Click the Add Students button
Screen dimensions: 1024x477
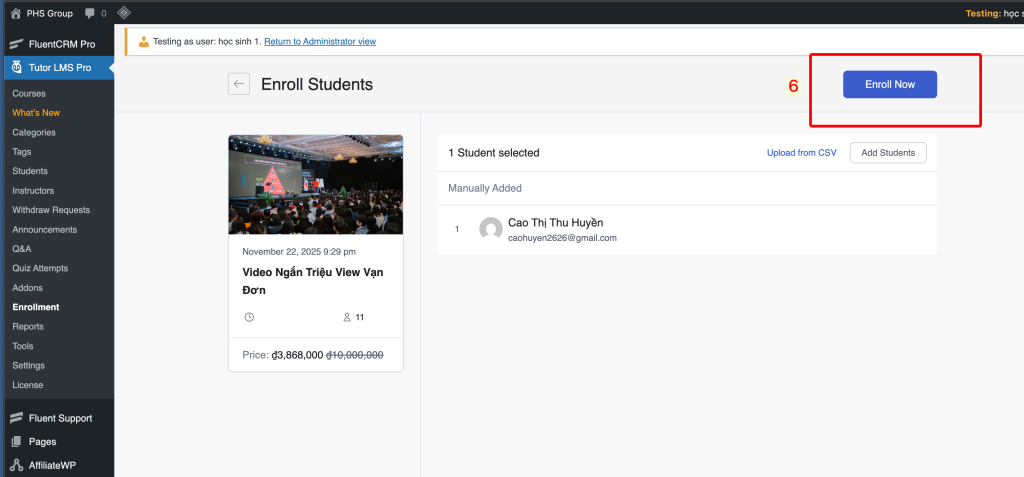tap(888, 152)
